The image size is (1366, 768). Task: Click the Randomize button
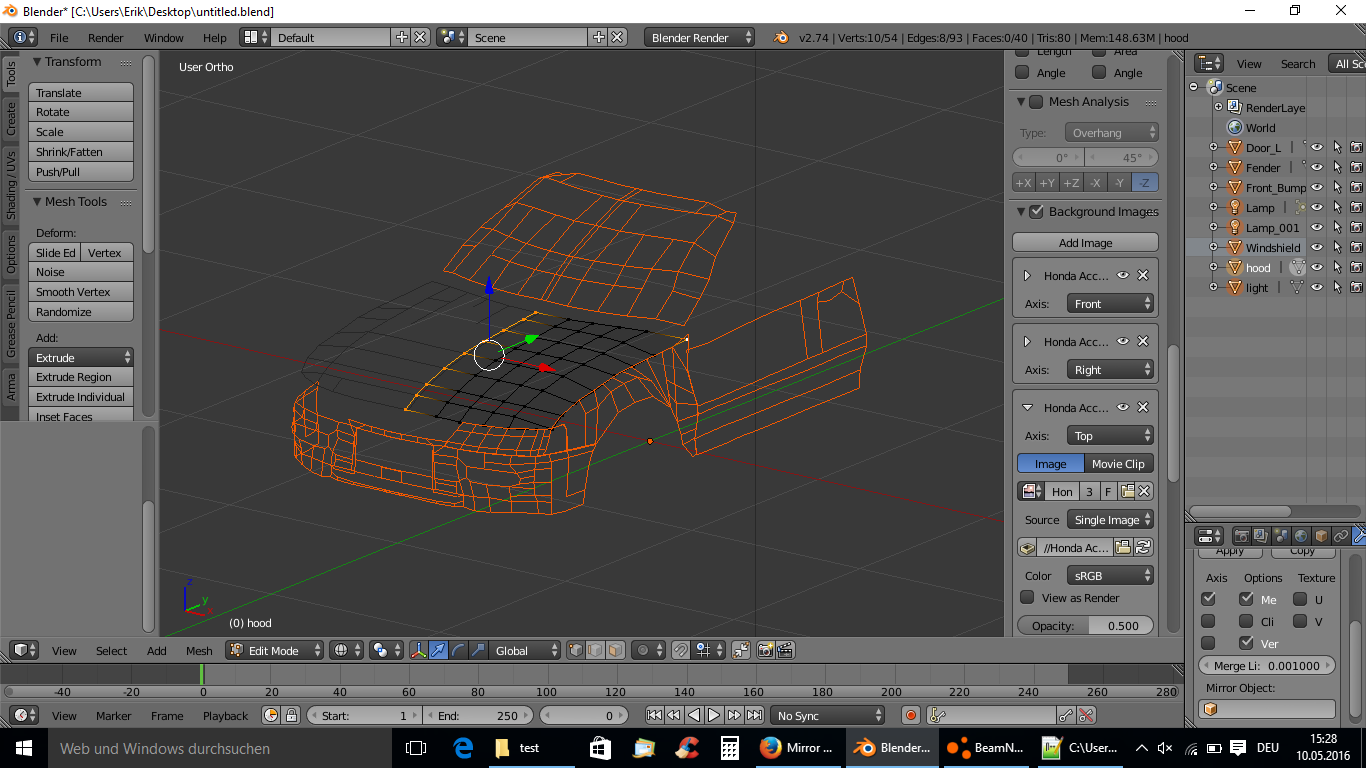tap(81, 312)
